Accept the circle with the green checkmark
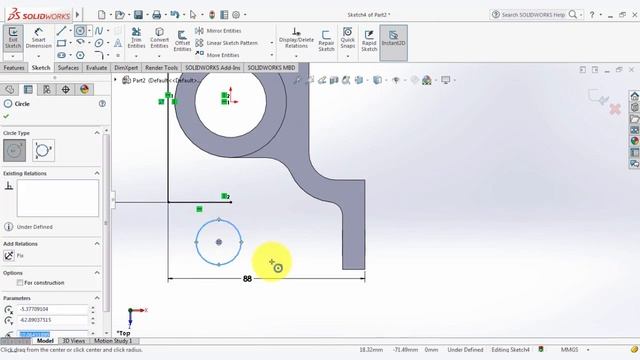This screenshot has height=360, width=640. (6, 116)
